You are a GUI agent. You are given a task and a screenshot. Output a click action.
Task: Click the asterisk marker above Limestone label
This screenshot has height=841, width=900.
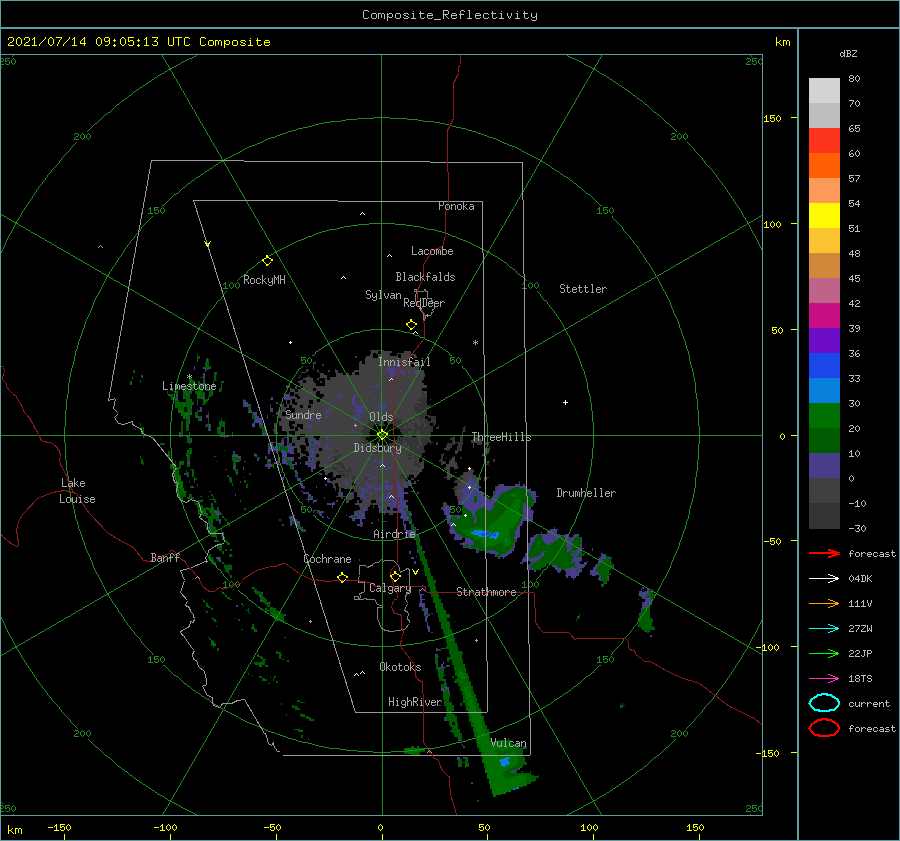[189, 377]
